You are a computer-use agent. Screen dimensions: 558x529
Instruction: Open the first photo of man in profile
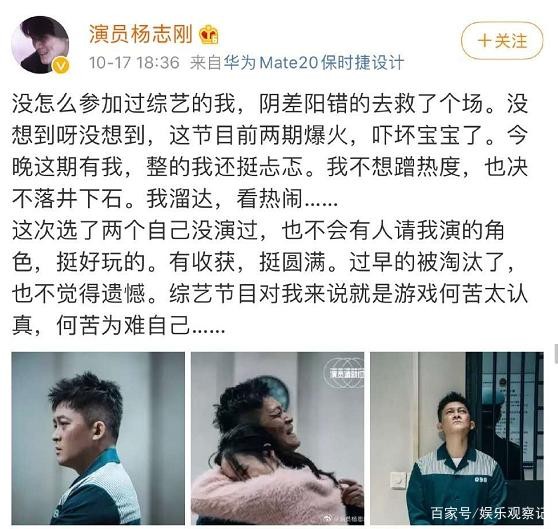tap(98, 438)
